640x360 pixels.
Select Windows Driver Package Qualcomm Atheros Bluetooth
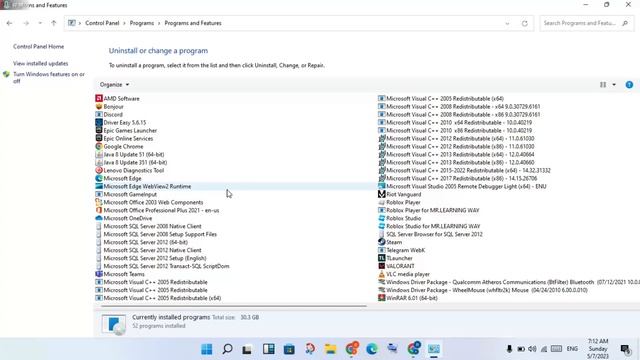click(x=513, y=282)
